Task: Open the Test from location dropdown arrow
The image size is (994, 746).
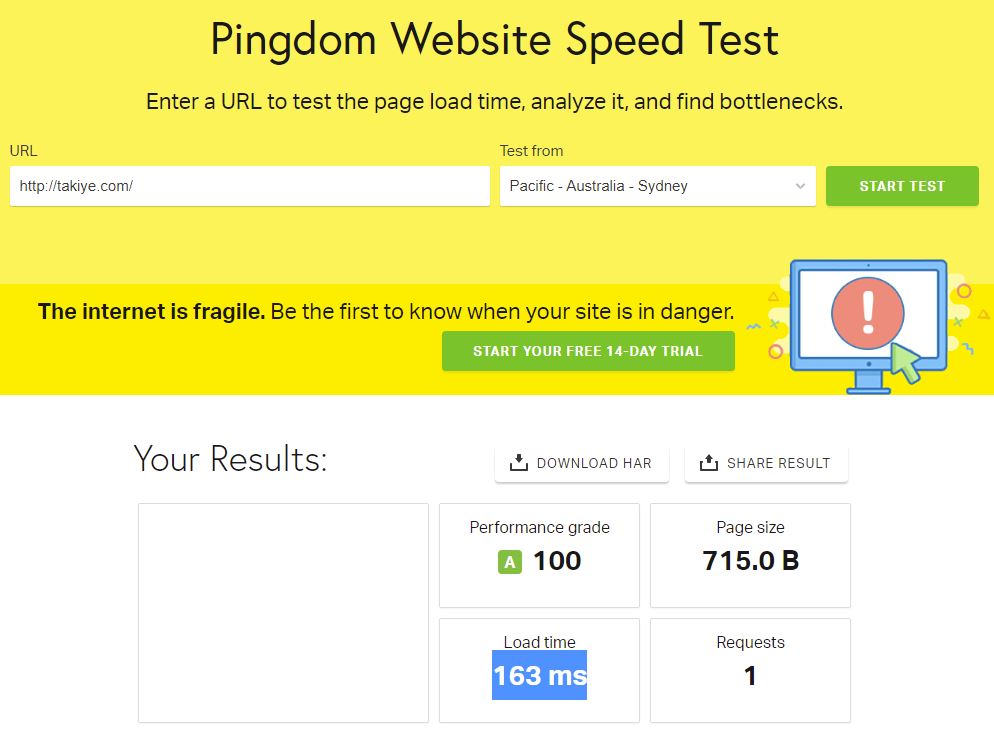Action: [800, 186]
